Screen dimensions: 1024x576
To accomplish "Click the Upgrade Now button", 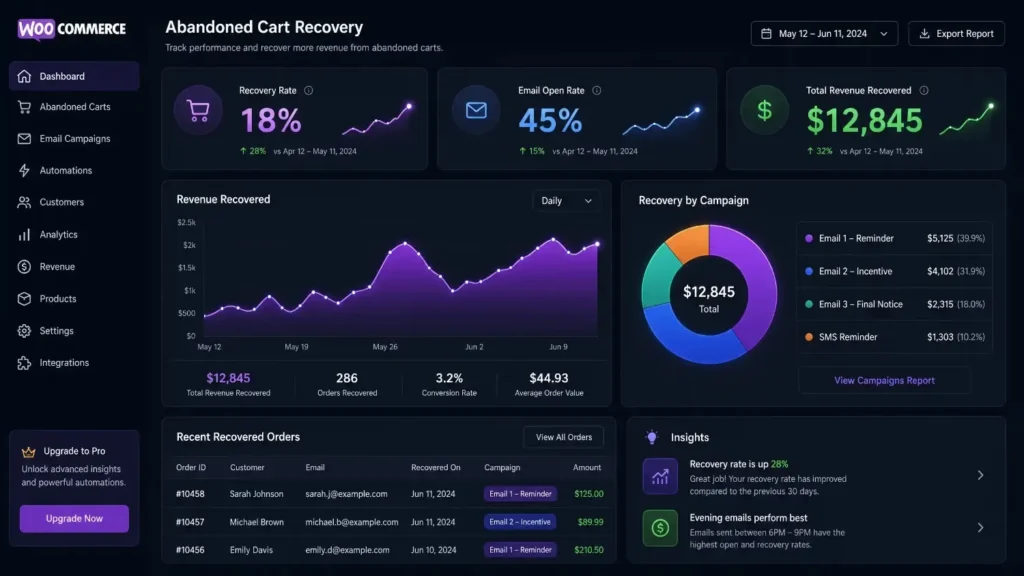I will point(74,519).
